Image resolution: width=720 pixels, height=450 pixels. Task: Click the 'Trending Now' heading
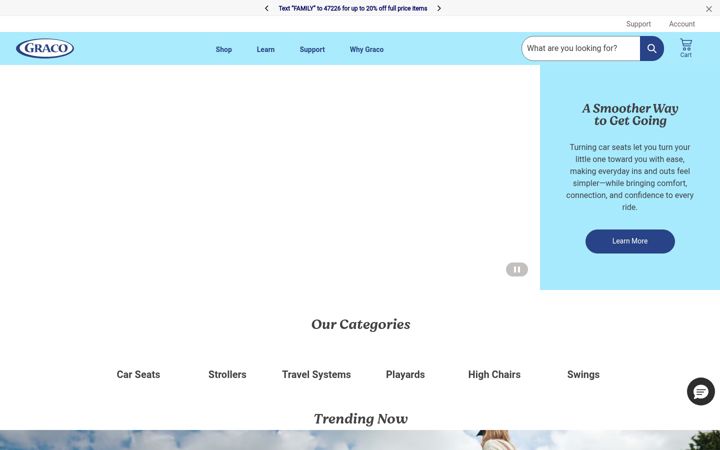[360, 418]
